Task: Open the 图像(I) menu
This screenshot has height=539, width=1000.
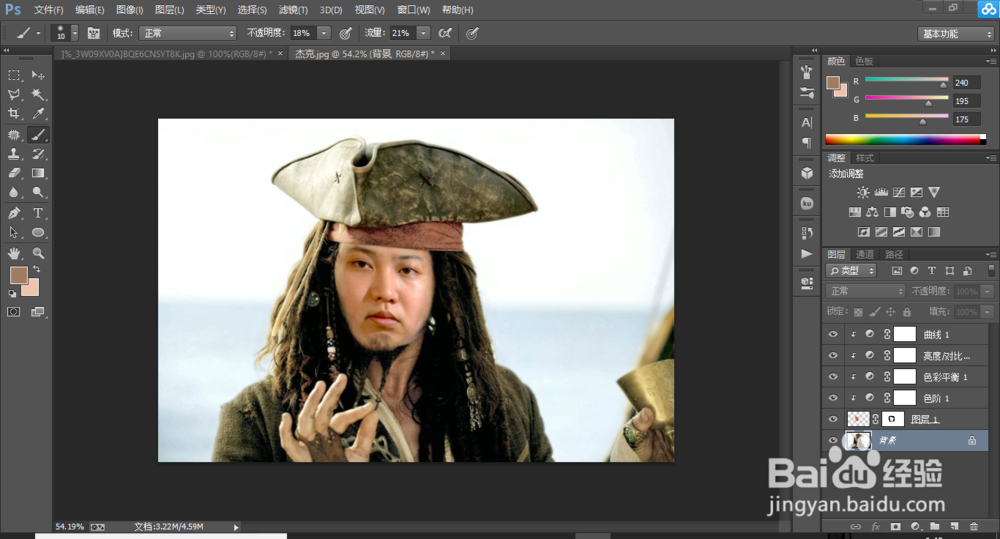Action: 129,10
